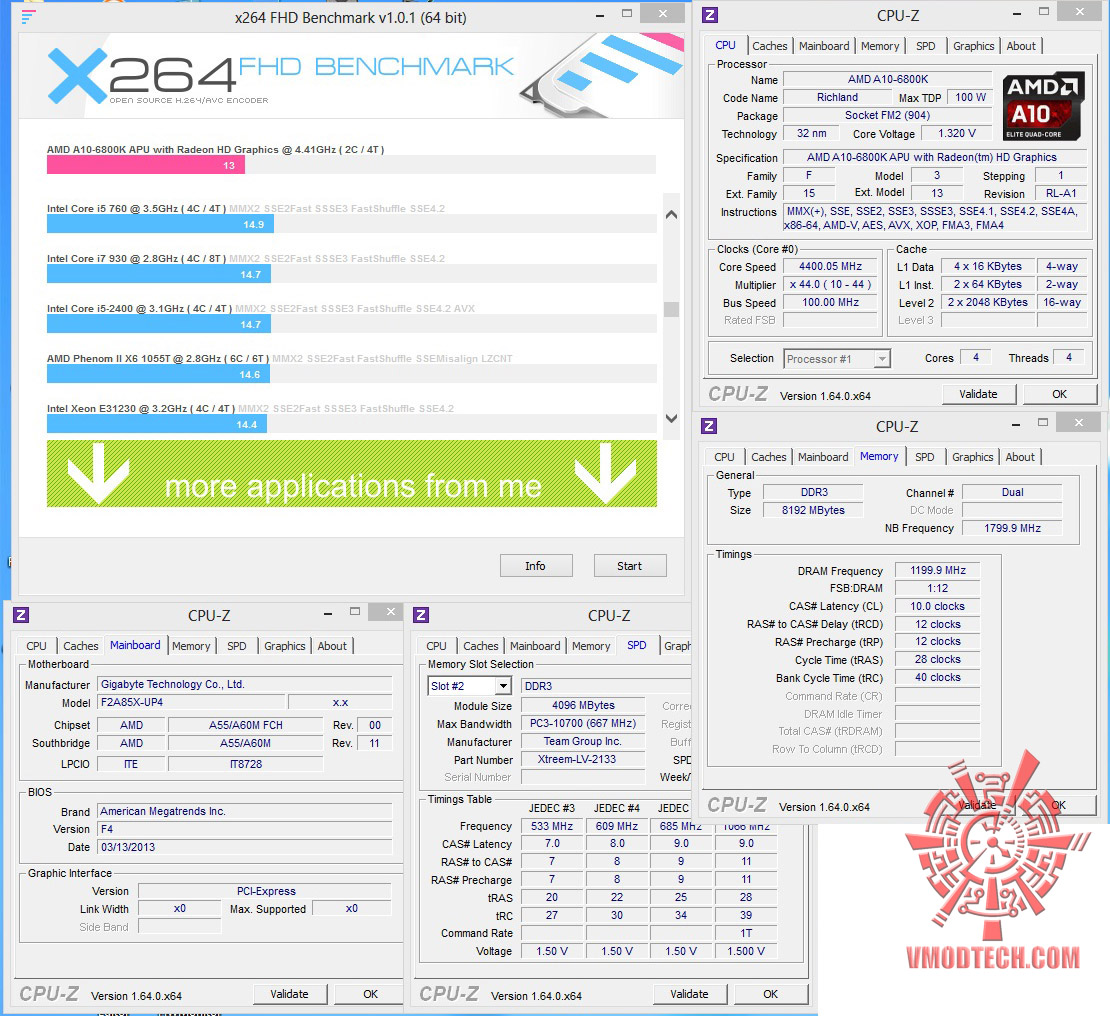This screenshot has height=1016, width=1110.
Task: Click the scroll-up chevron in benchmark results
Action: pos(672,214)
